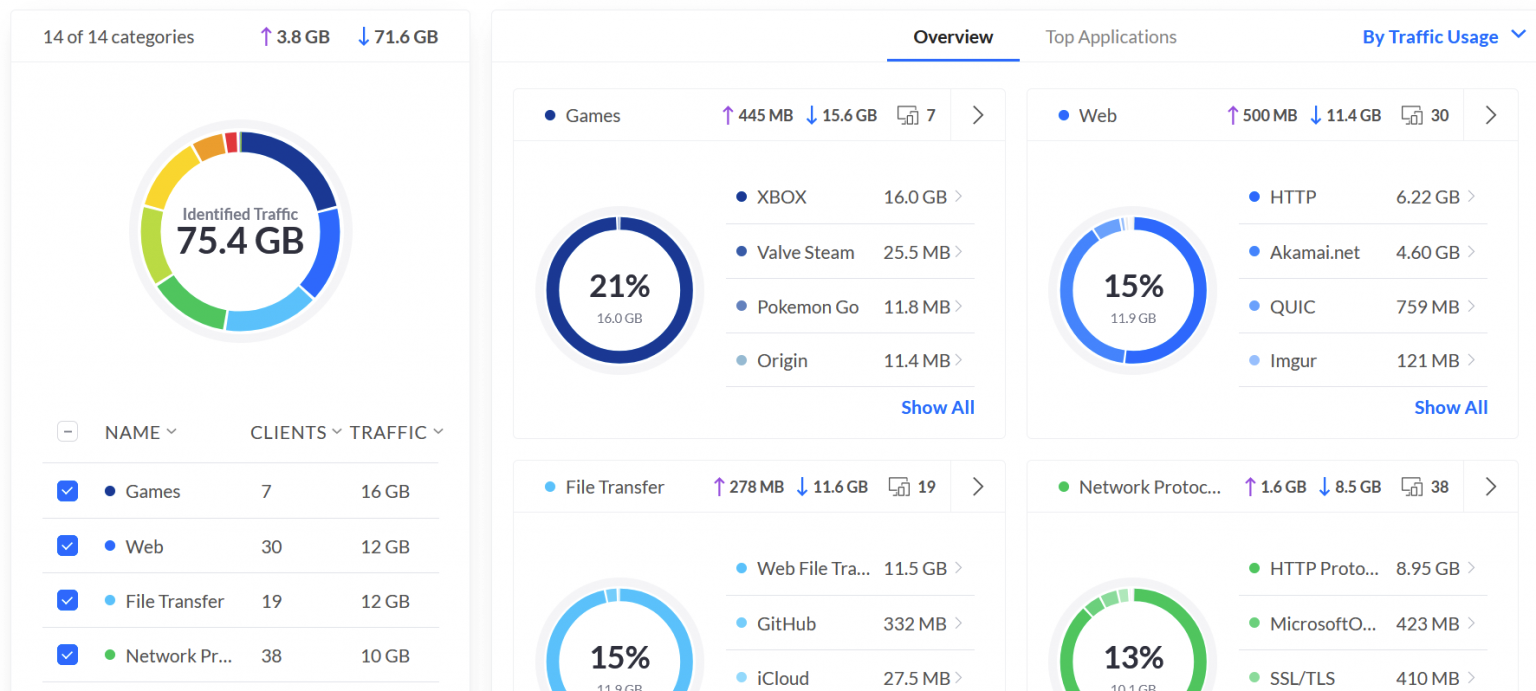Click the Network Protoc... card title

[1150, 488]
